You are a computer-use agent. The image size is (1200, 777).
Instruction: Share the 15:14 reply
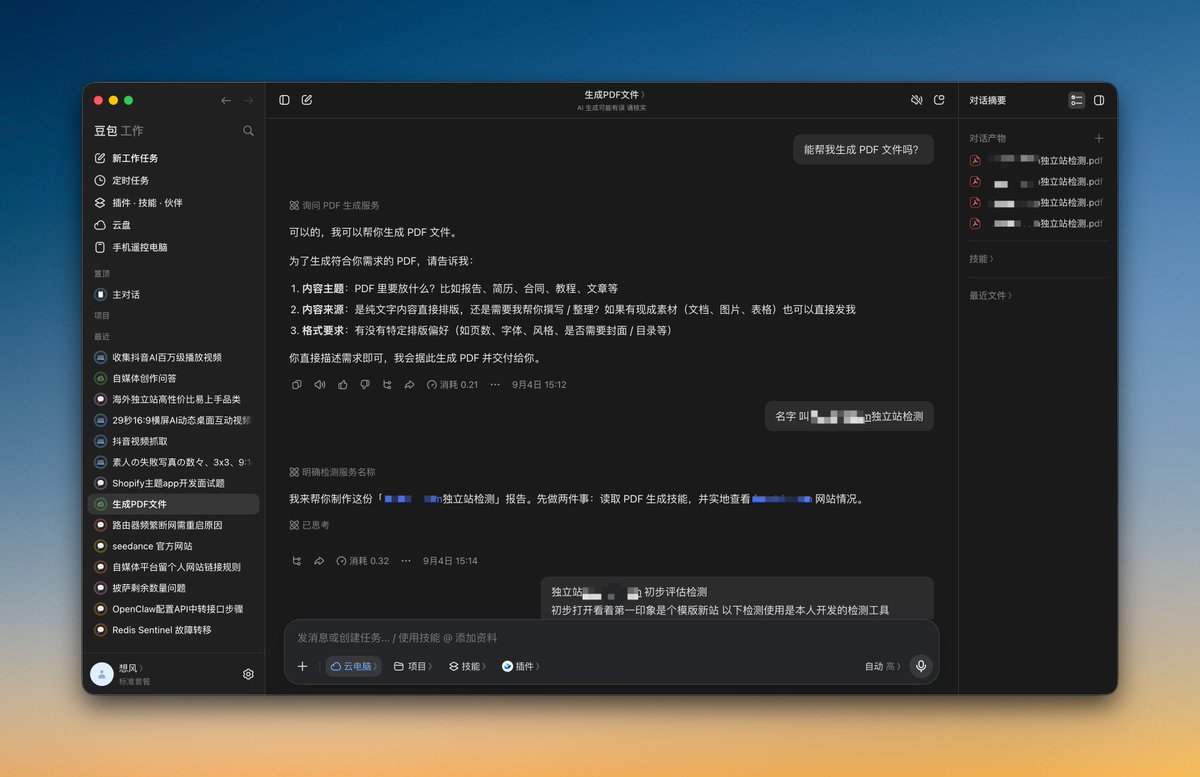319,561
